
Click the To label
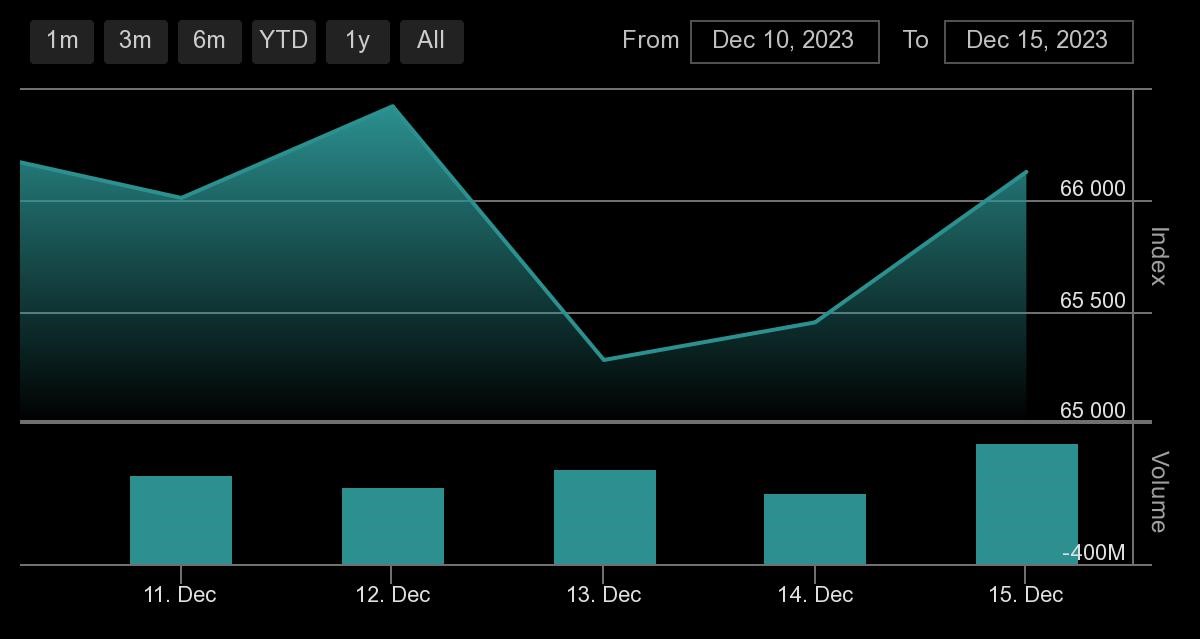pyautogui.click(x=915, y=40)
